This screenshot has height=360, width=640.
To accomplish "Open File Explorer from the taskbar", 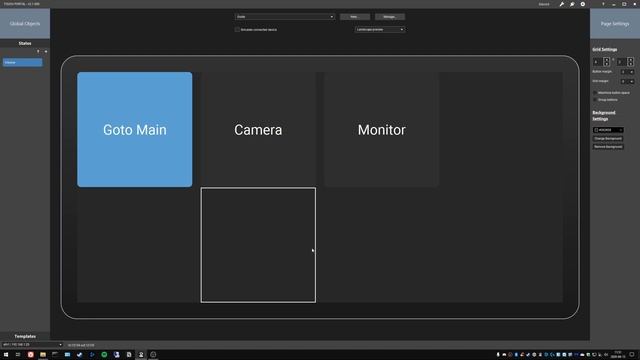I will coord(43,355).
